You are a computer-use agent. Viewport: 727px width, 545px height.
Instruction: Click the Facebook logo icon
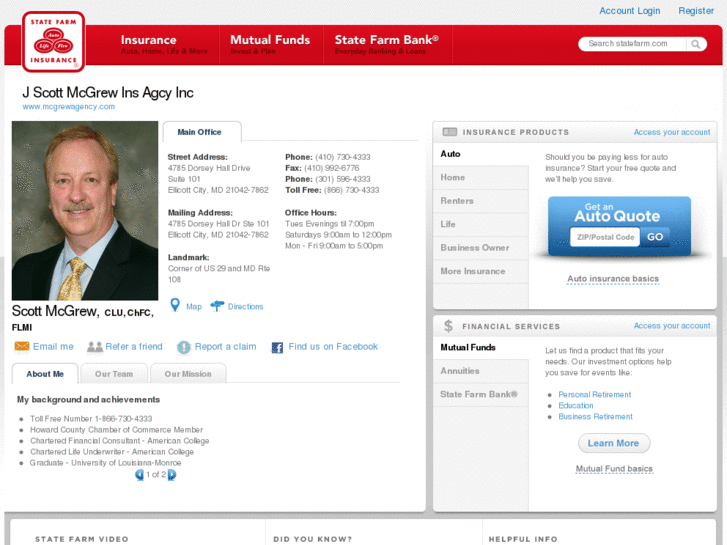(277, 347)
